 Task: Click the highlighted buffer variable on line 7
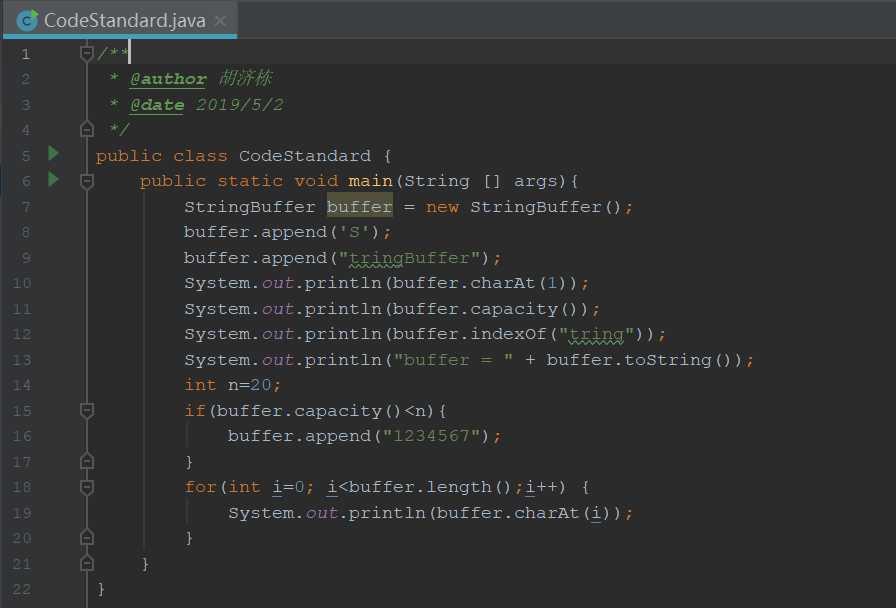click(x=359, y=206)
